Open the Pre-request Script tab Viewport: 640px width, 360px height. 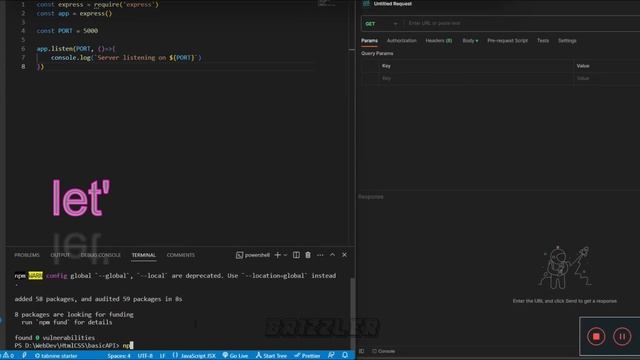pos(507,41)
